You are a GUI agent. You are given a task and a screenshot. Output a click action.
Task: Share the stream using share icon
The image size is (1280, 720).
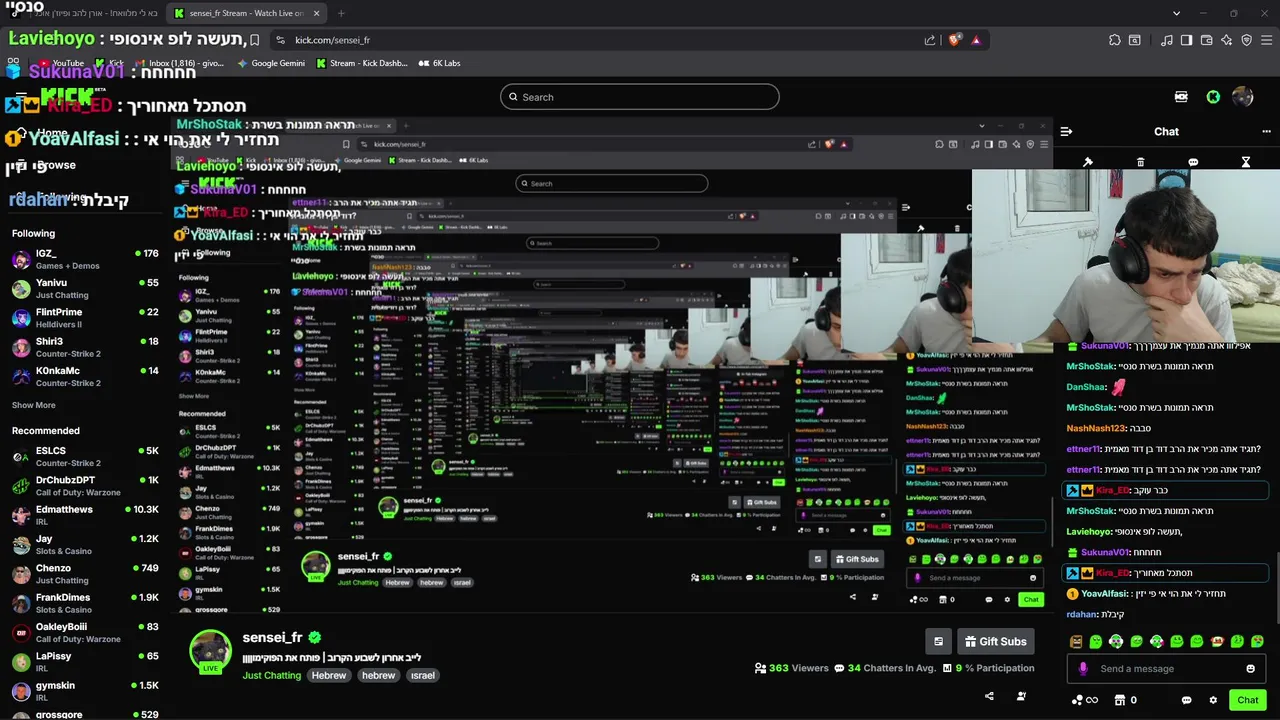click(989, 696)
